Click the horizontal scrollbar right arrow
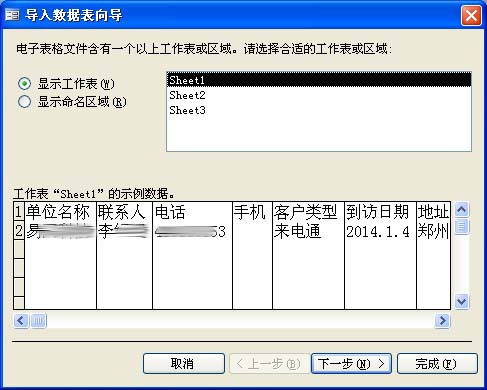Screen dimensions: 487x390 pyautogui.click(x=442, y=321)
